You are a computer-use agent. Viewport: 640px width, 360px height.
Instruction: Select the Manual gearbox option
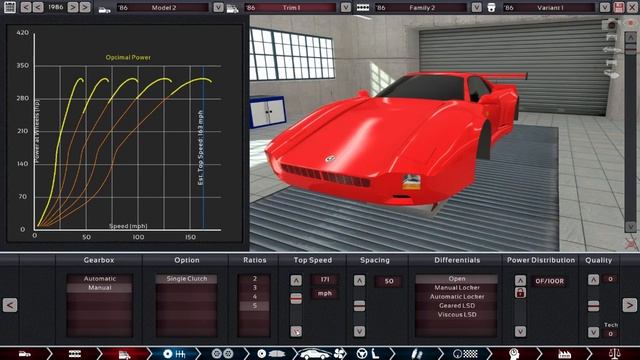(100, 287)
